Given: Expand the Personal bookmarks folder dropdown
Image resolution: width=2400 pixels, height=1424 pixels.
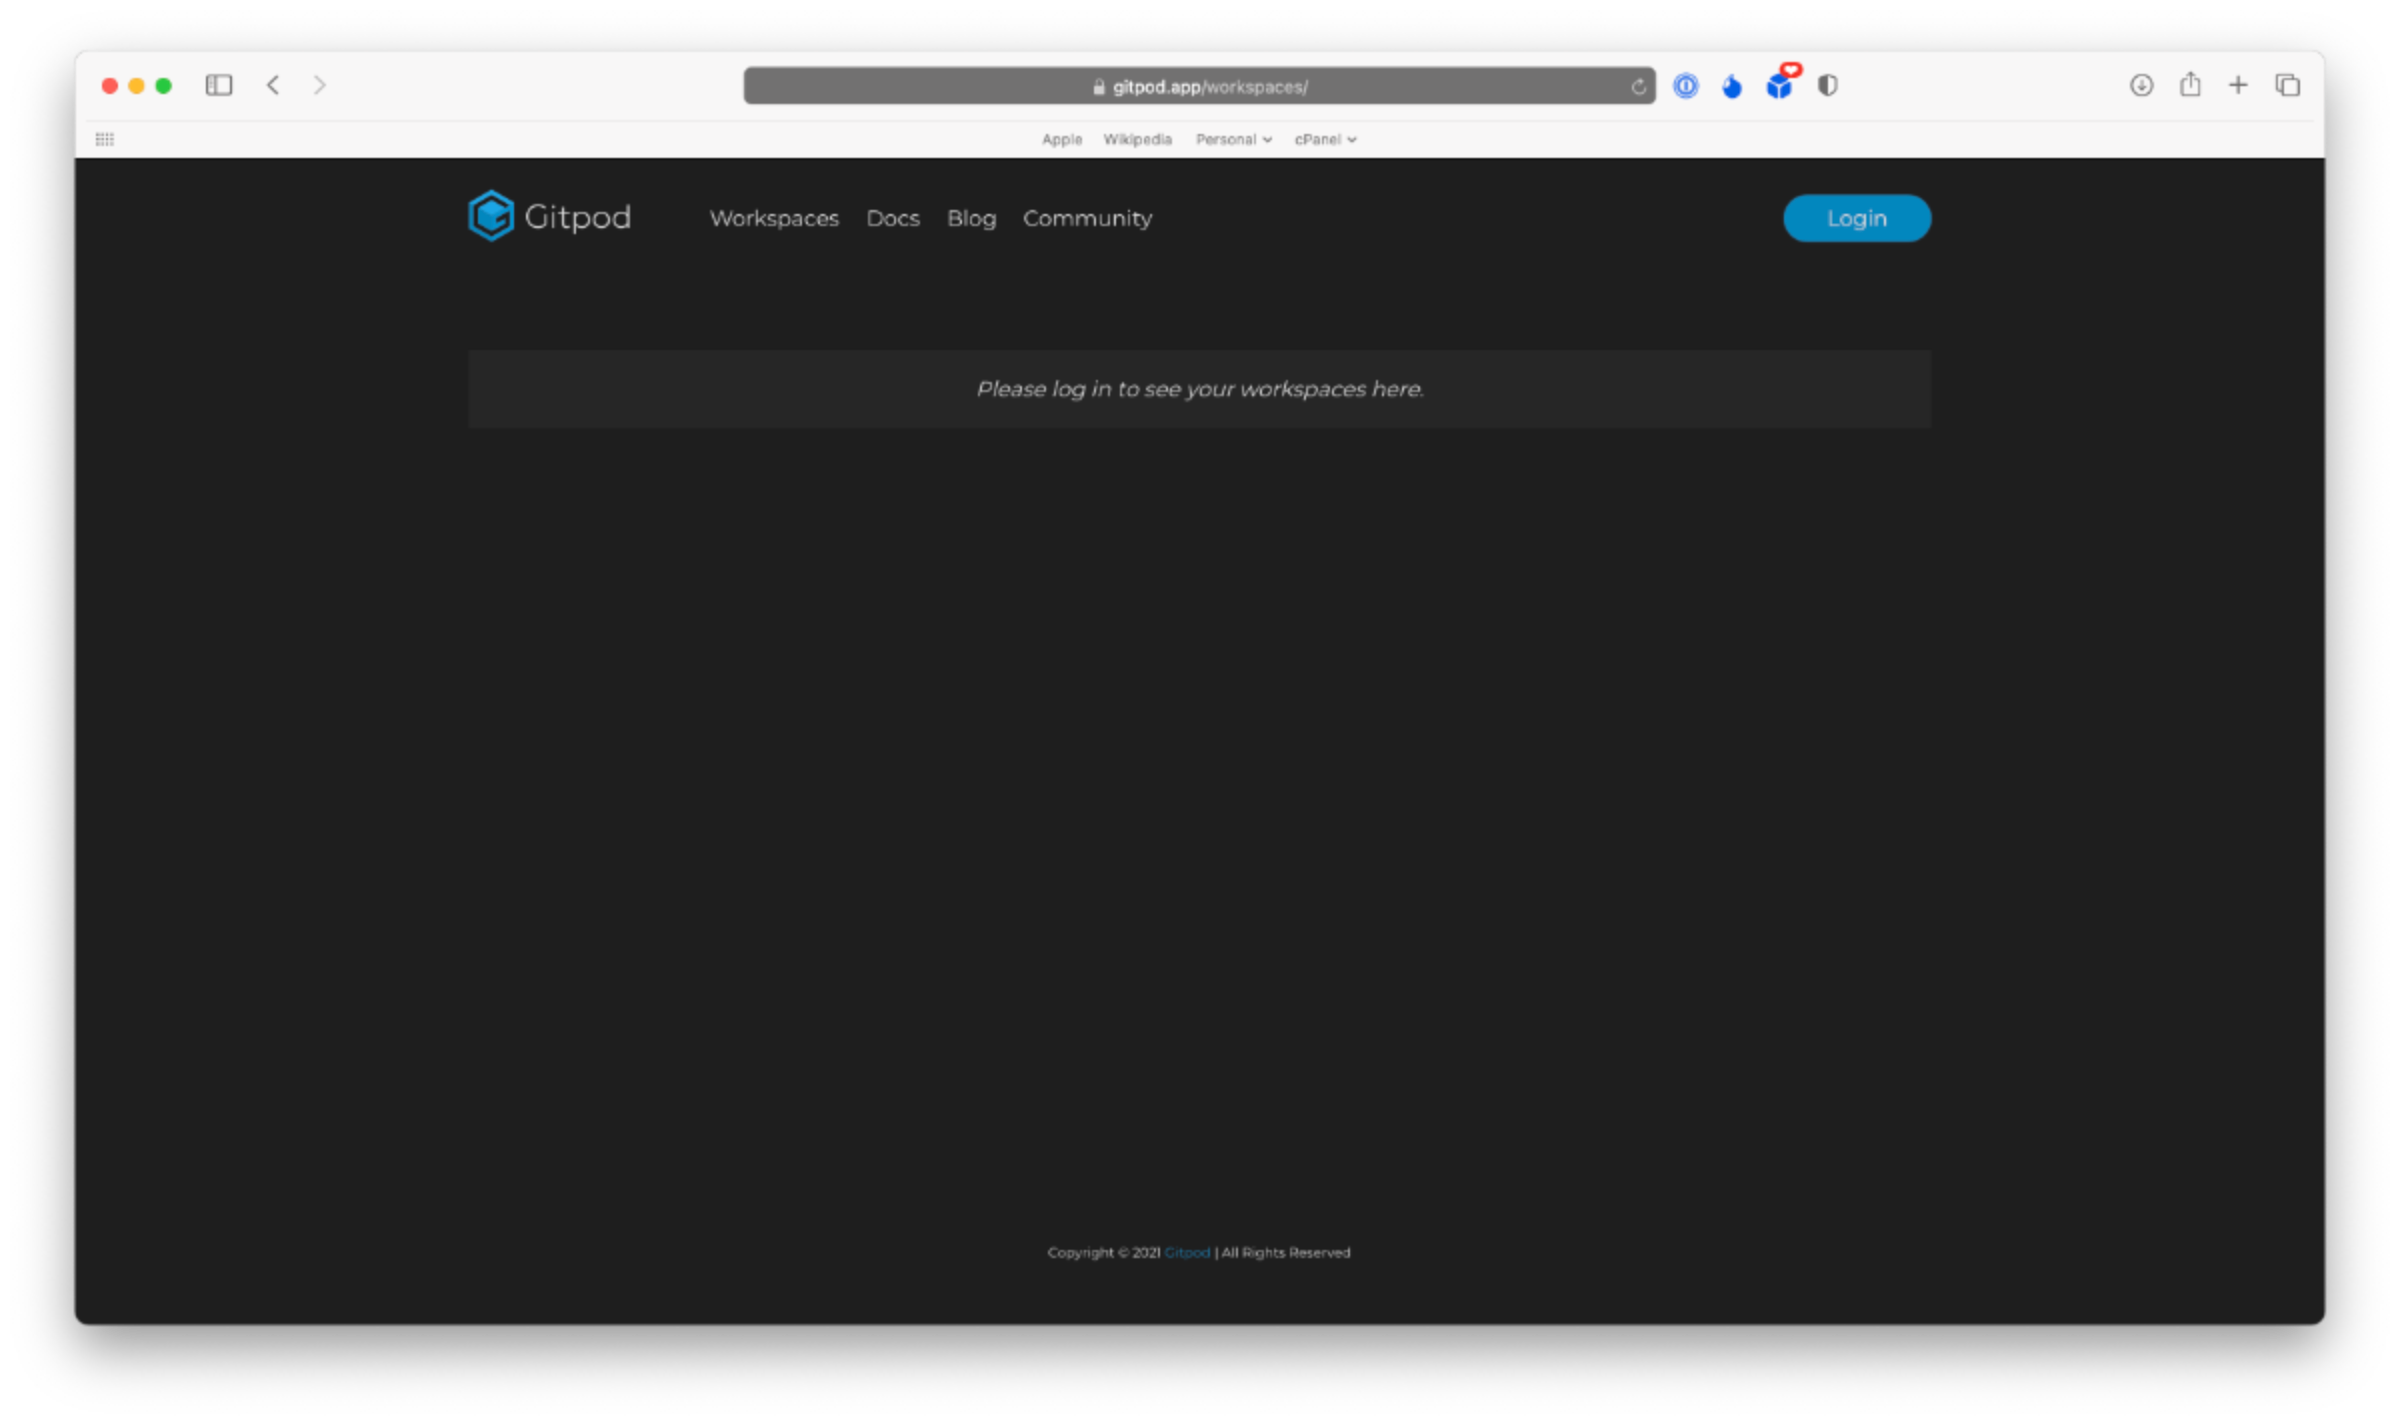Looking at the screenshot, I should click(1233, 139).
